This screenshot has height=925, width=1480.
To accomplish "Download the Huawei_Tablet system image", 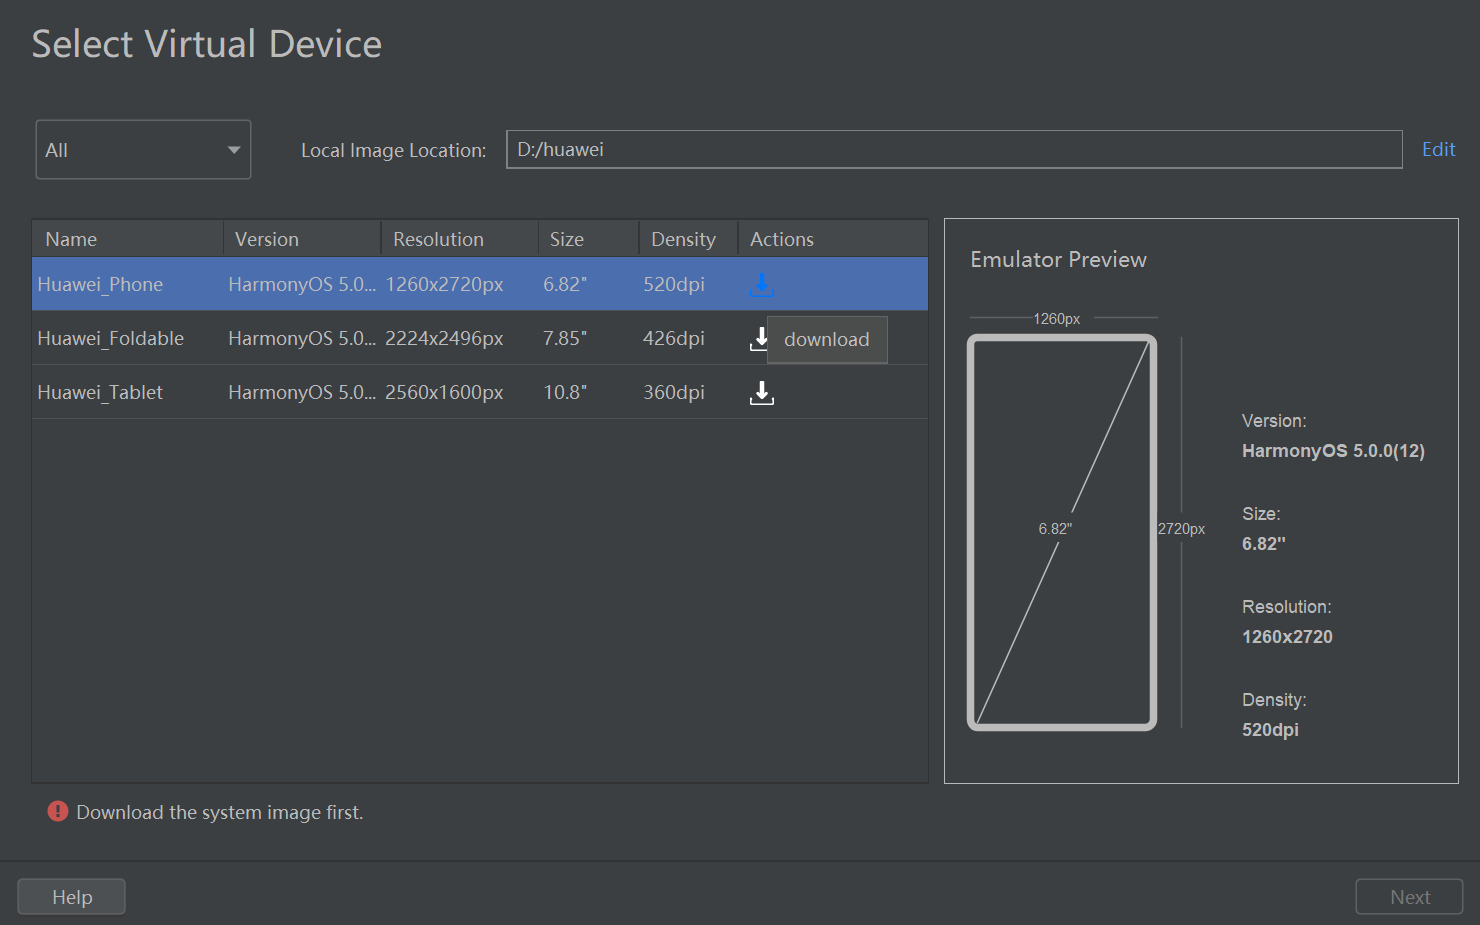I will 761,393.
